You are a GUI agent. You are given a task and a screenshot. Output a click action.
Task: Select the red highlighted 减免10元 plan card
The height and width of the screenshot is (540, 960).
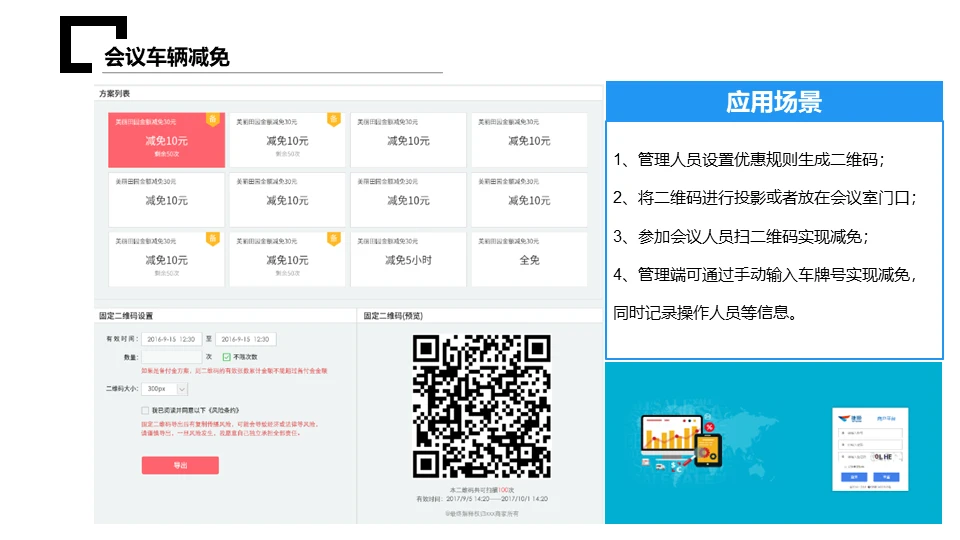(167, 140)
